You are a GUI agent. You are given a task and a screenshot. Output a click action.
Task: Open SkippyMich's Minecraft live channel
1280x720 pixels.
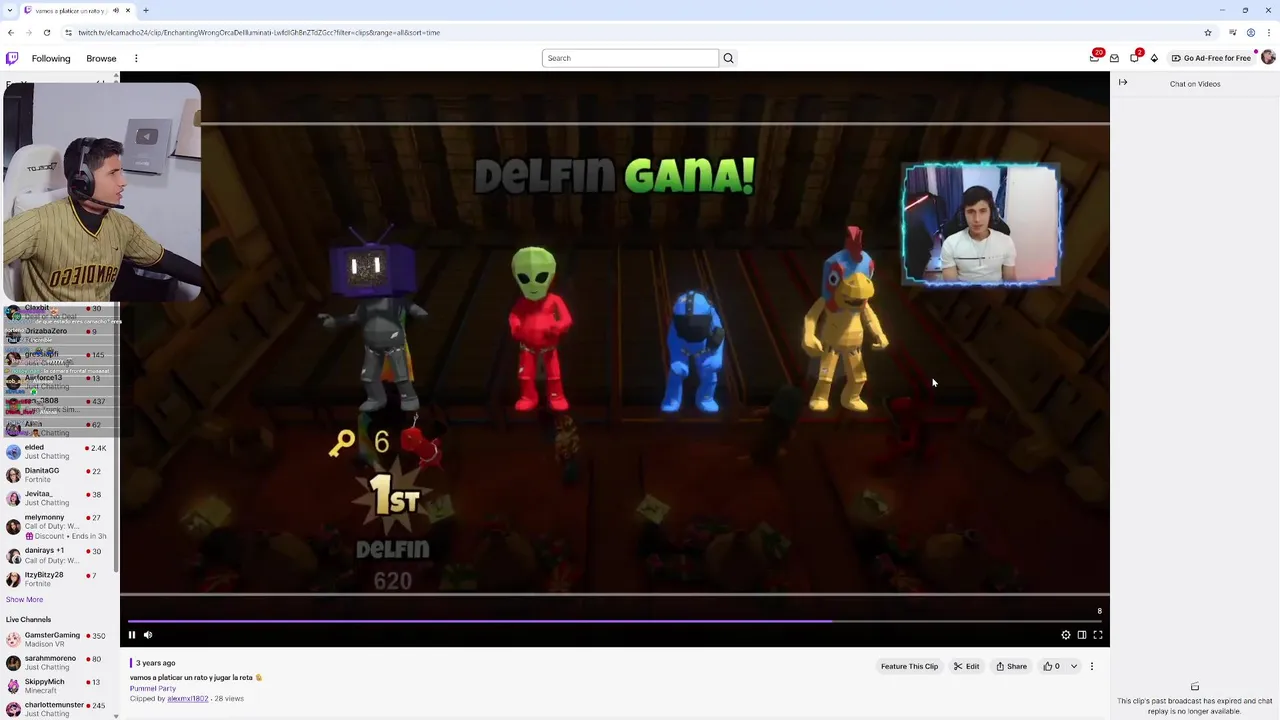click(59, 686)
